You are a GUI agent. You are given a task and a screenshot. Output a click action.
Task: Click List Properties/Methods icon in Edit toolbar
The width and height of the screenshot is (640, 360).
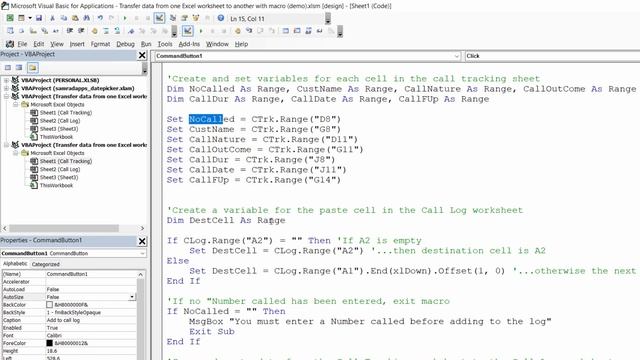coord(10,31)
